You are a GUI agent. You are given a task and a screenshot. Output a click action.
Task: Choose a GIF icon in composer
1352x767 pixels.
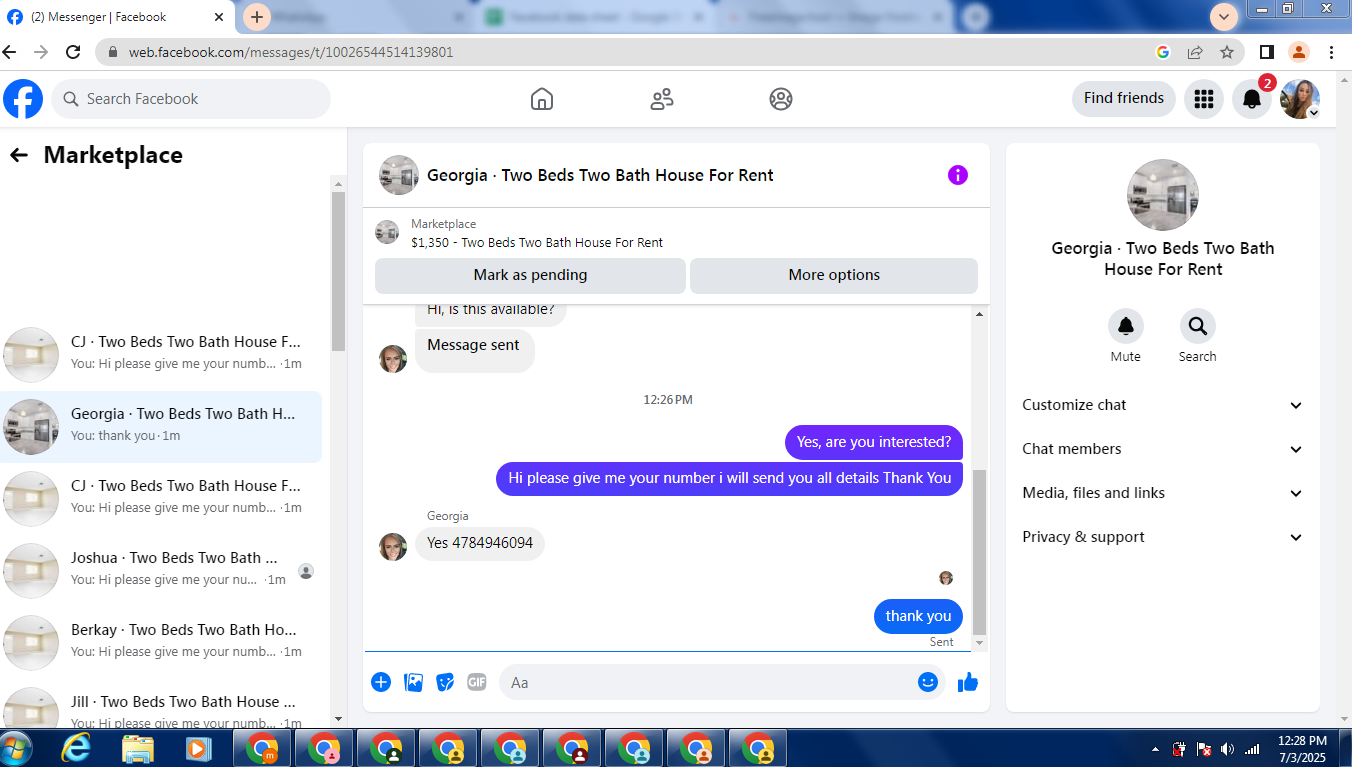[477, 682]
